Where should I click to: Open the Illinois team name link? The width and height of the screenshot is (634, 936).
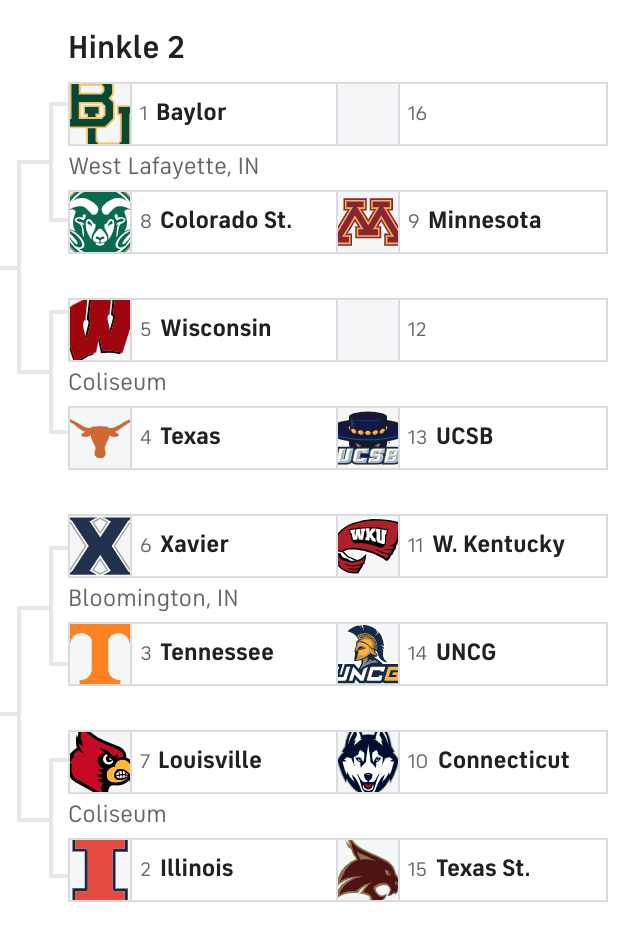pos(196,868)
